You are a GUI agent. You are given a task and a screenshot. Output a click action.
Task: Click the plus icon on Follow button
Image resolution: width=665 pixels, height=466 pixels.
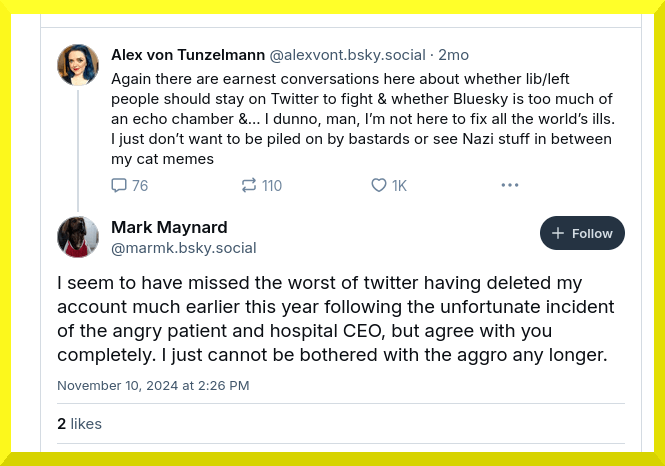point(558,233)
